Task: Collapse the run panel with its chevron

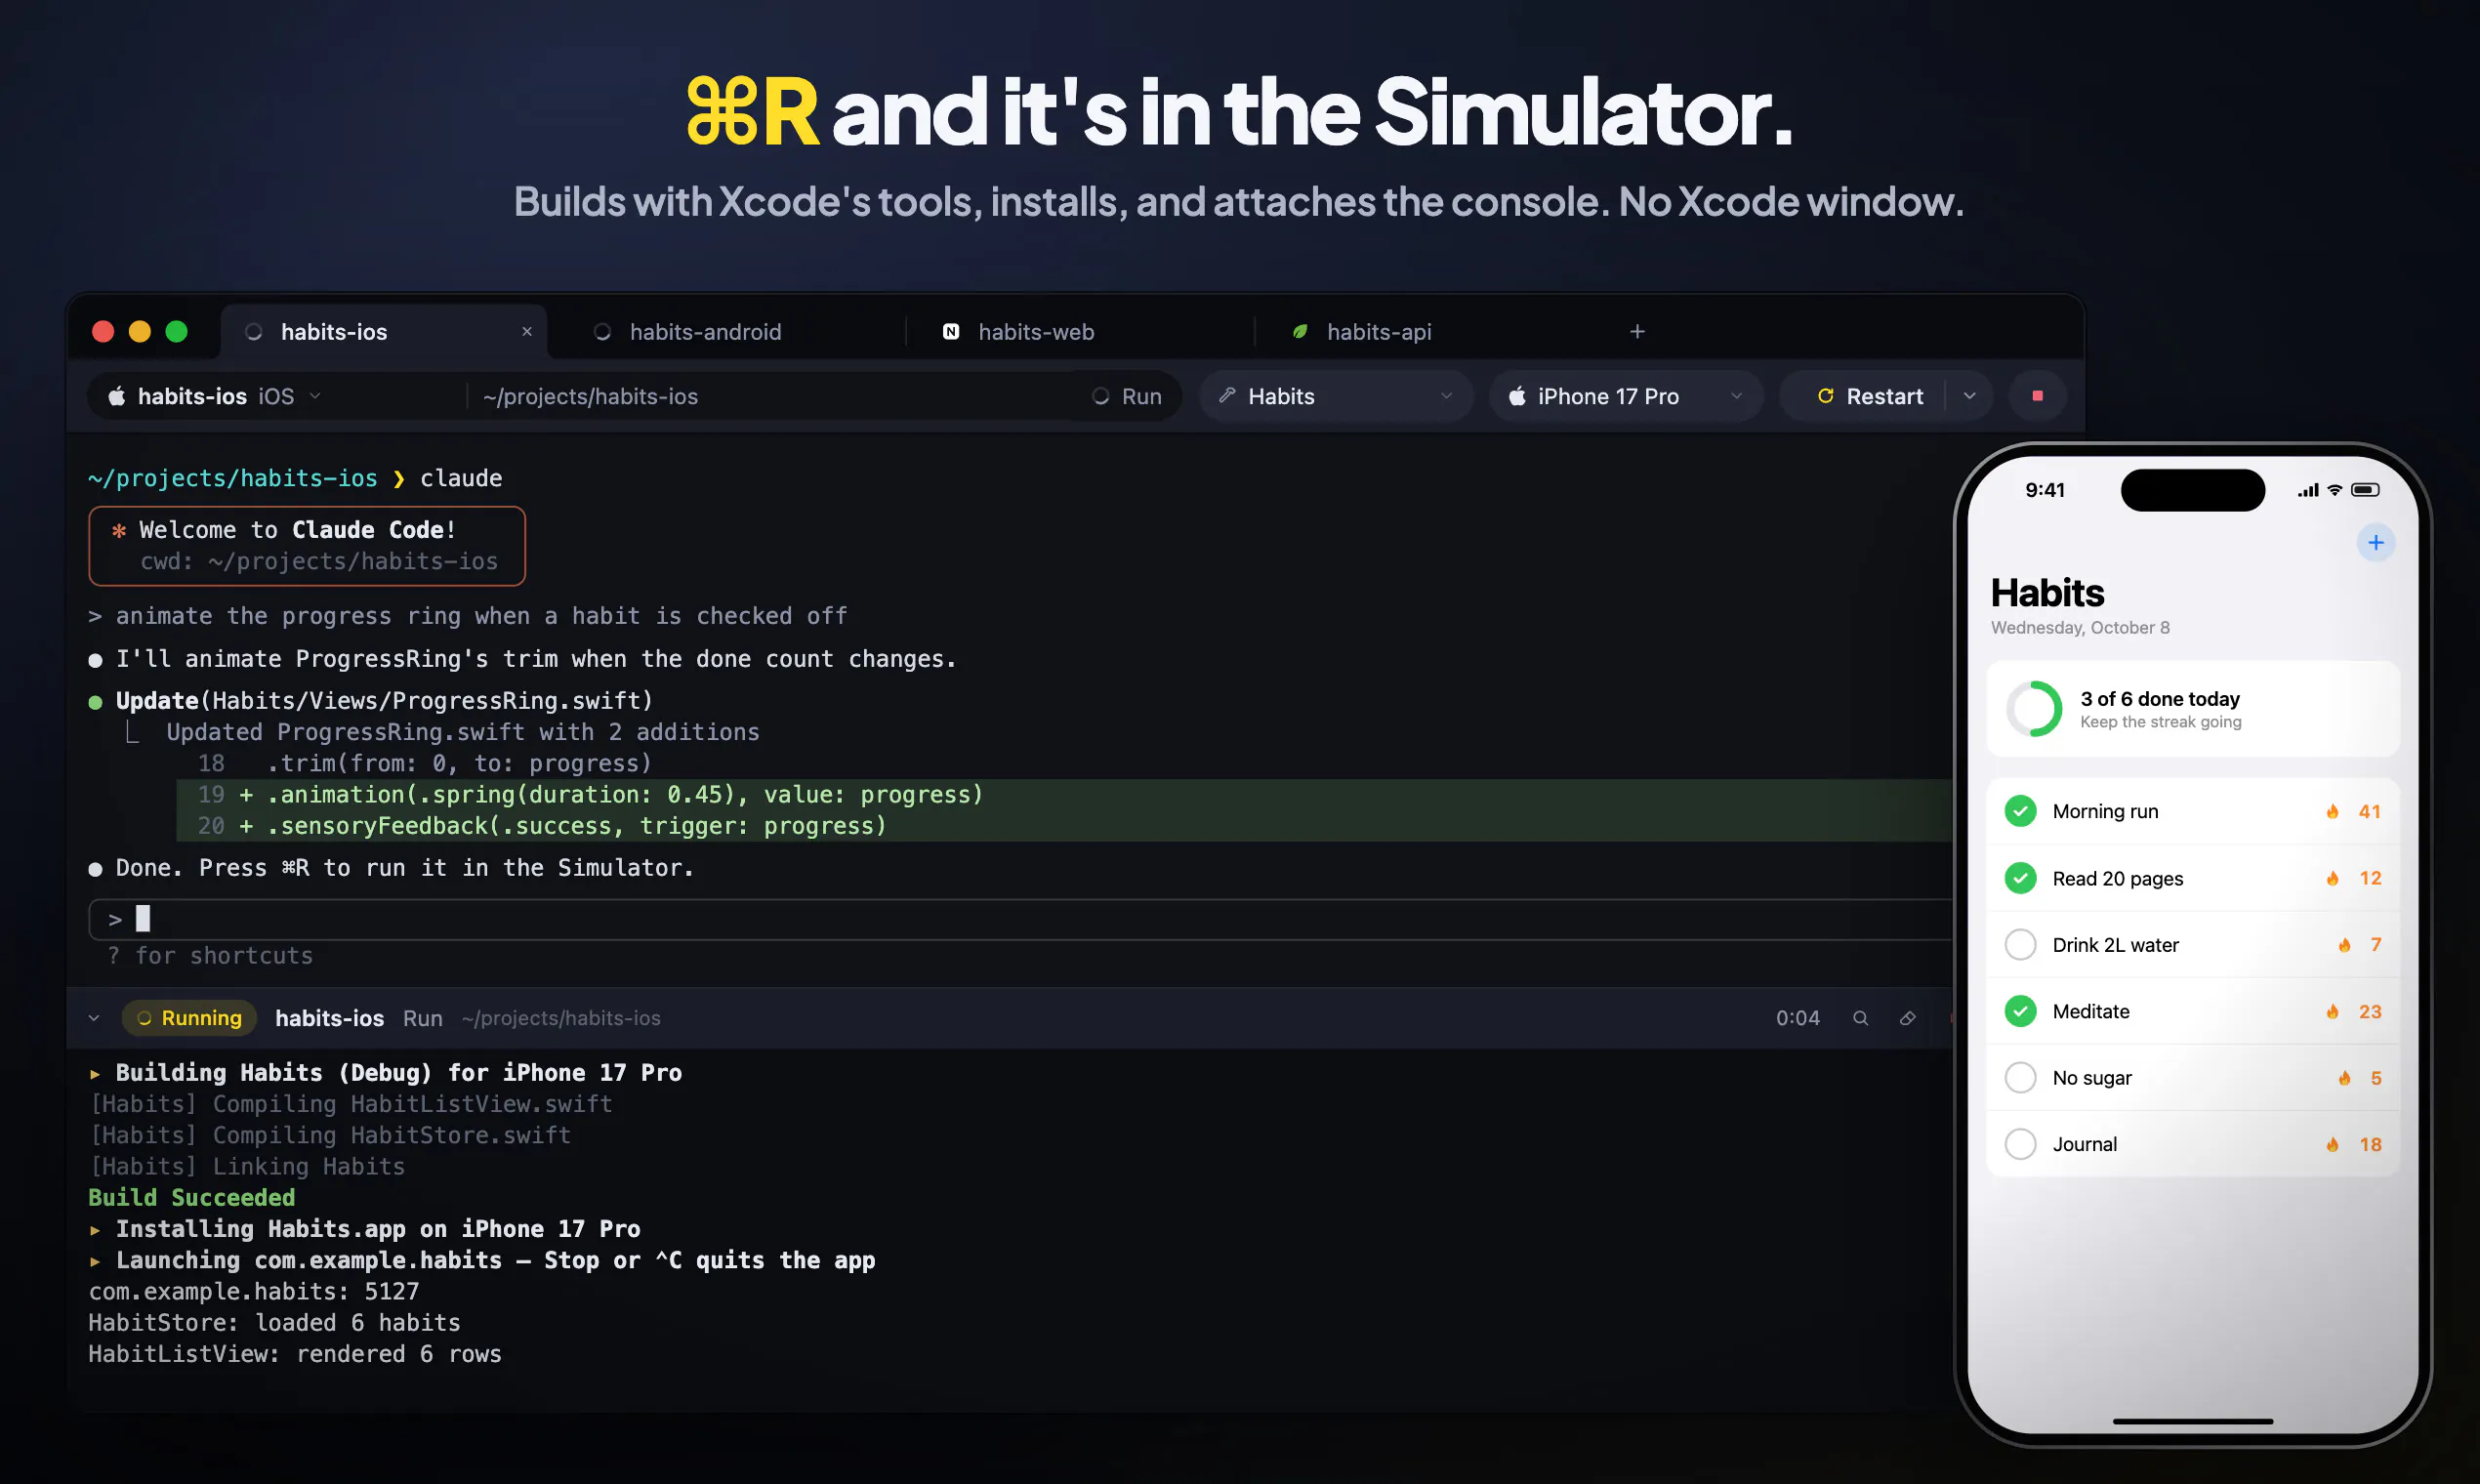Action: coord(94,1018)
